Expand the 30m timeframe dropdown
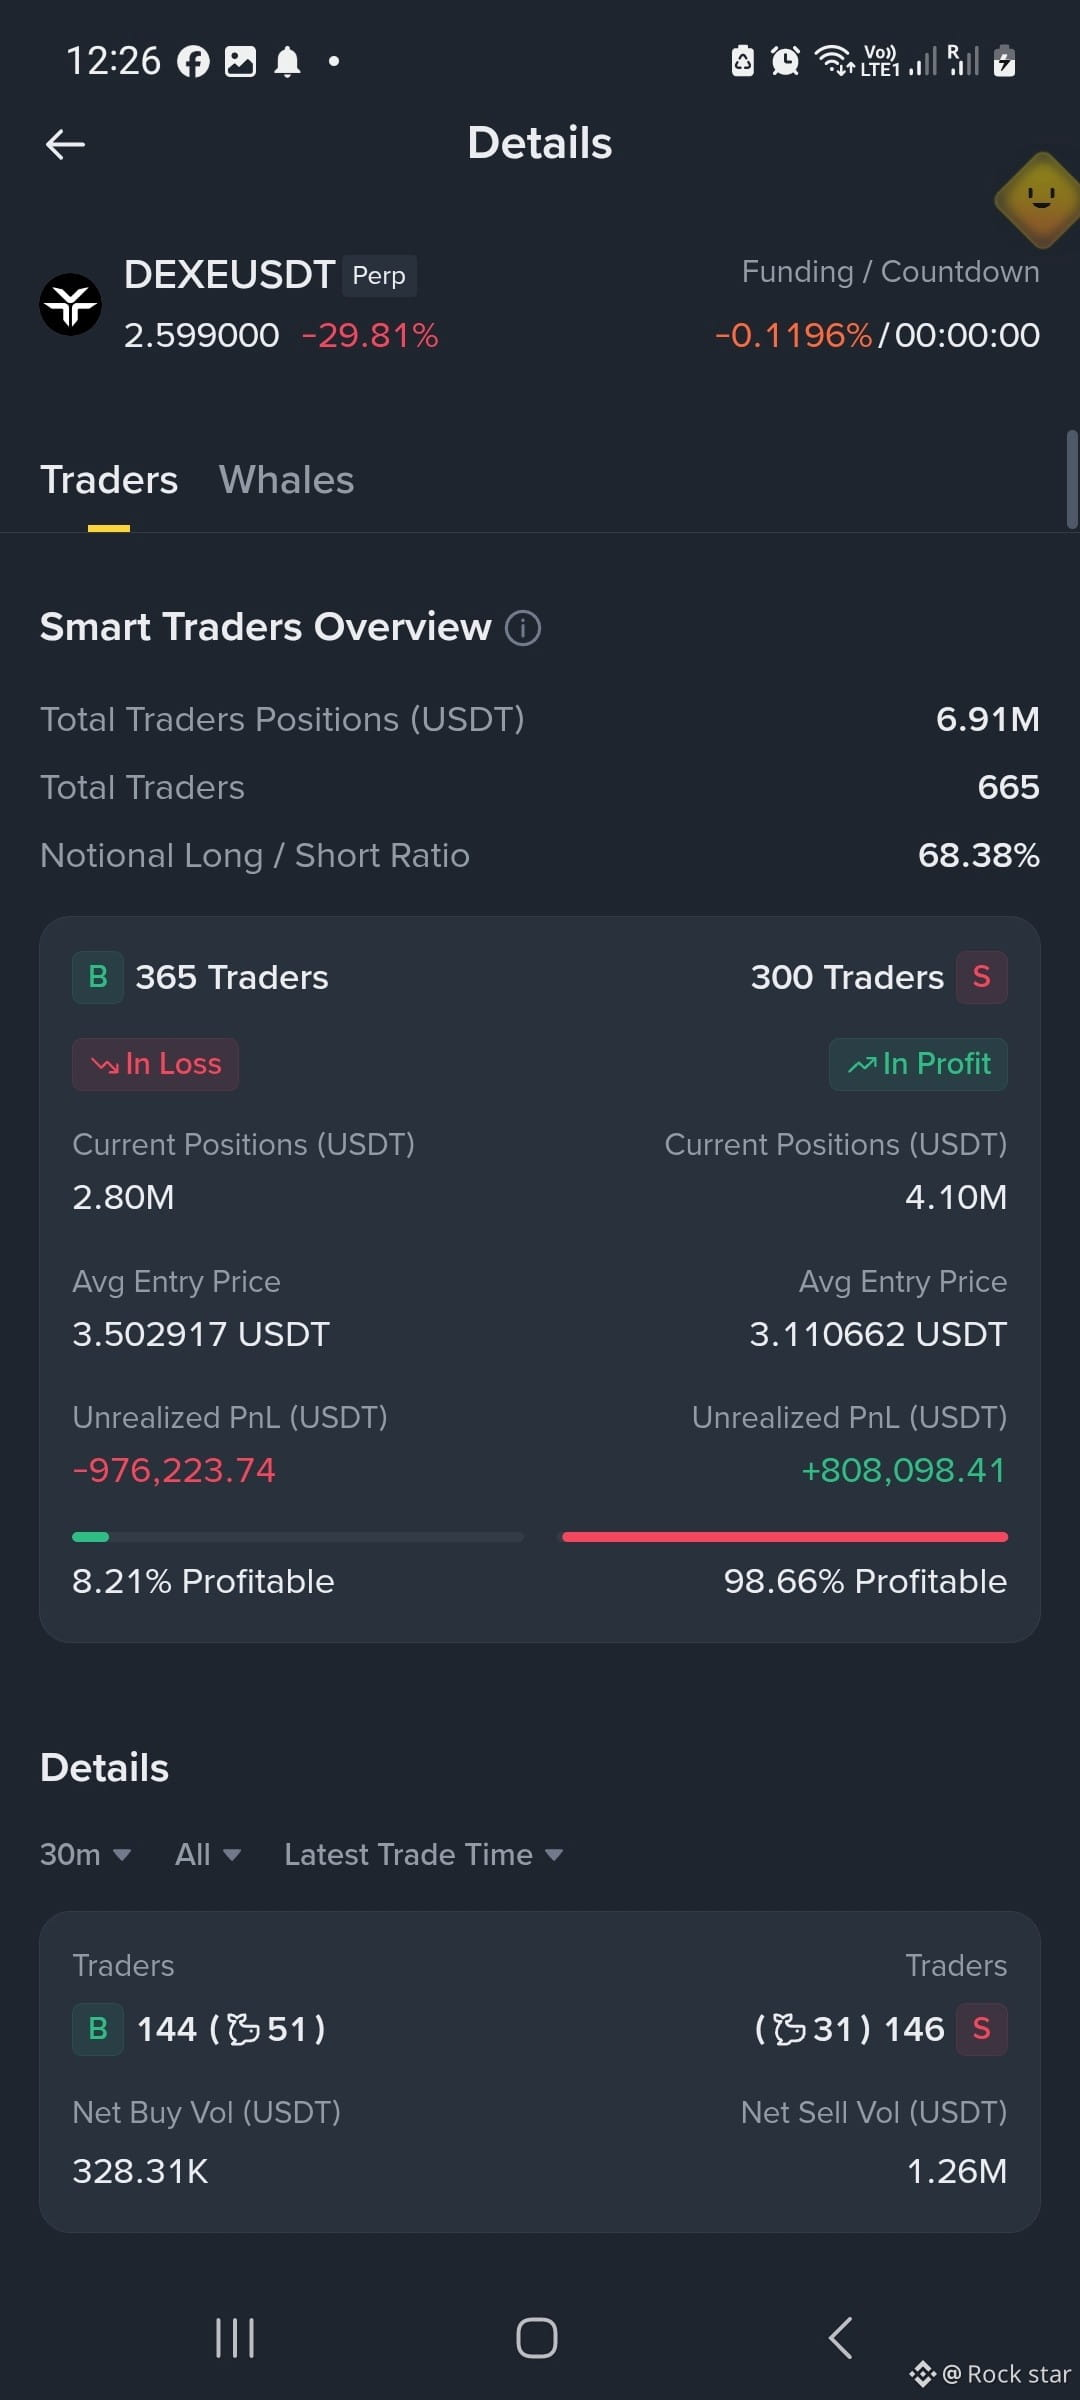1080x2400 pixels. [x=86, y=1855]
